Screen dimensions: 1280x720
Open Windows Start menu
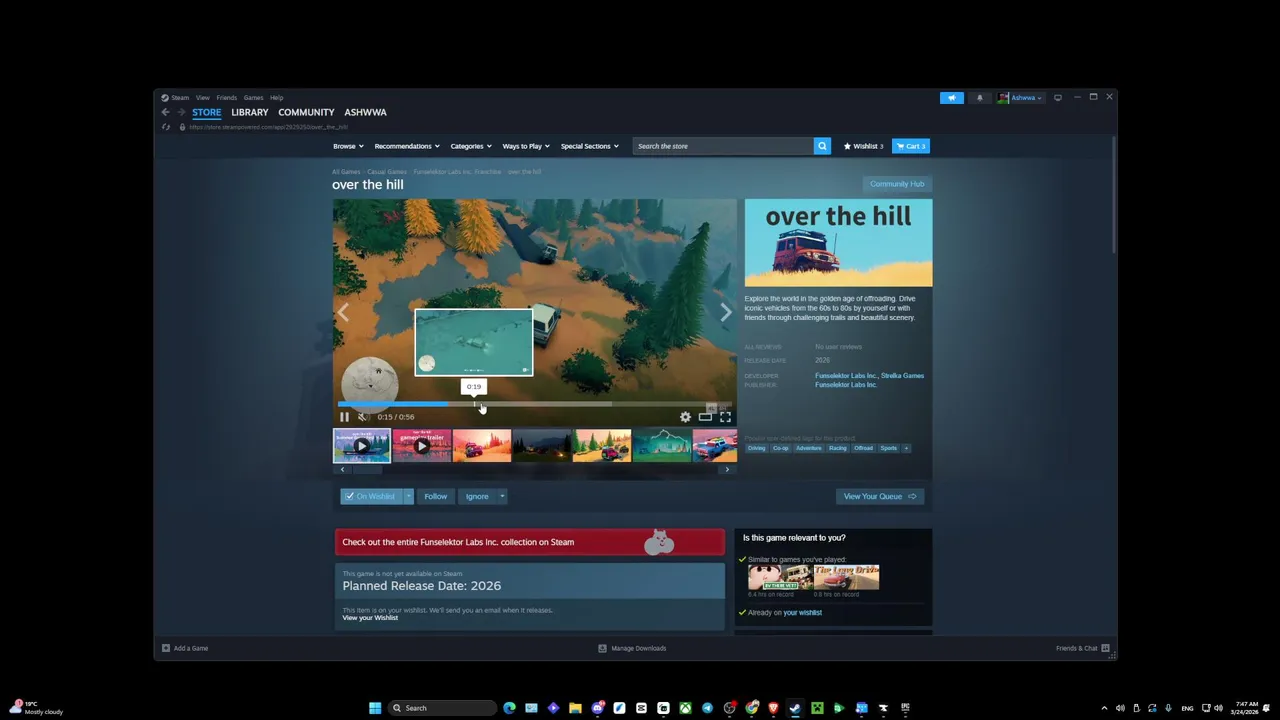click(375, 708)
